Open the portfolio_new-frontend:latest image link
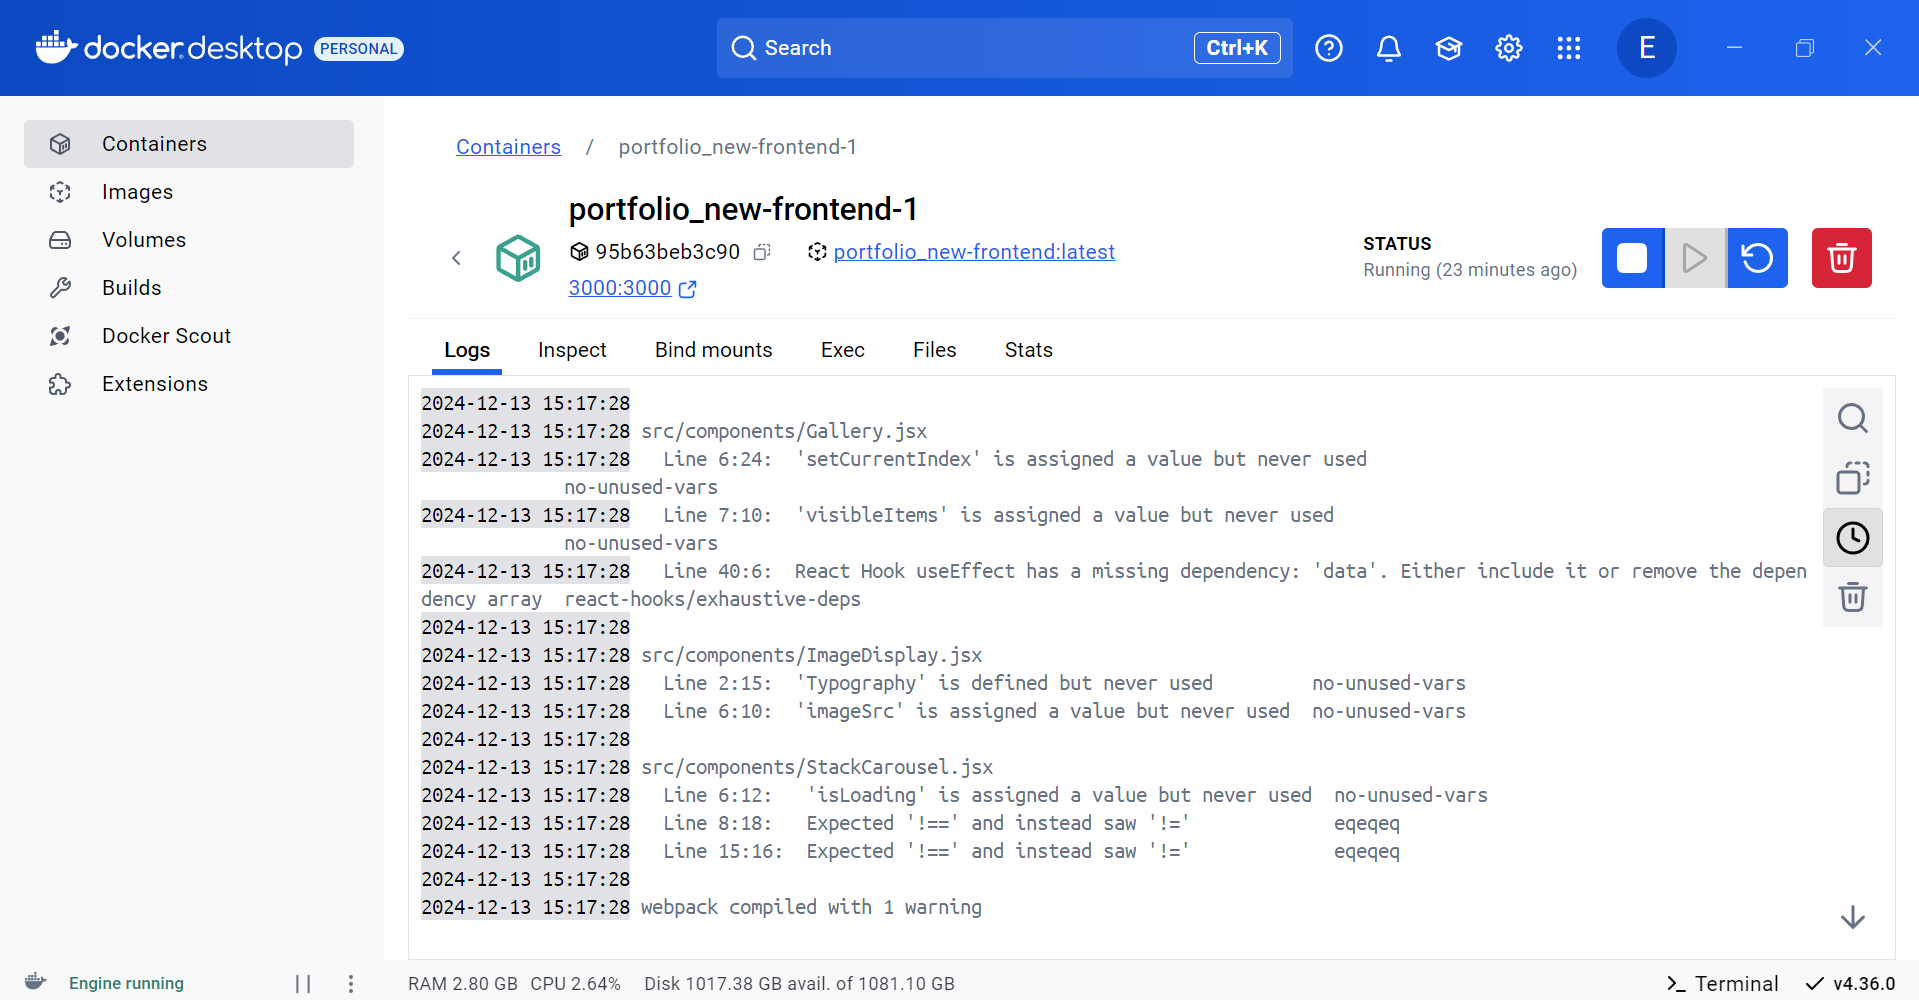The image size is (1919, 1000). pyautogui.click(x=974, y=252)
